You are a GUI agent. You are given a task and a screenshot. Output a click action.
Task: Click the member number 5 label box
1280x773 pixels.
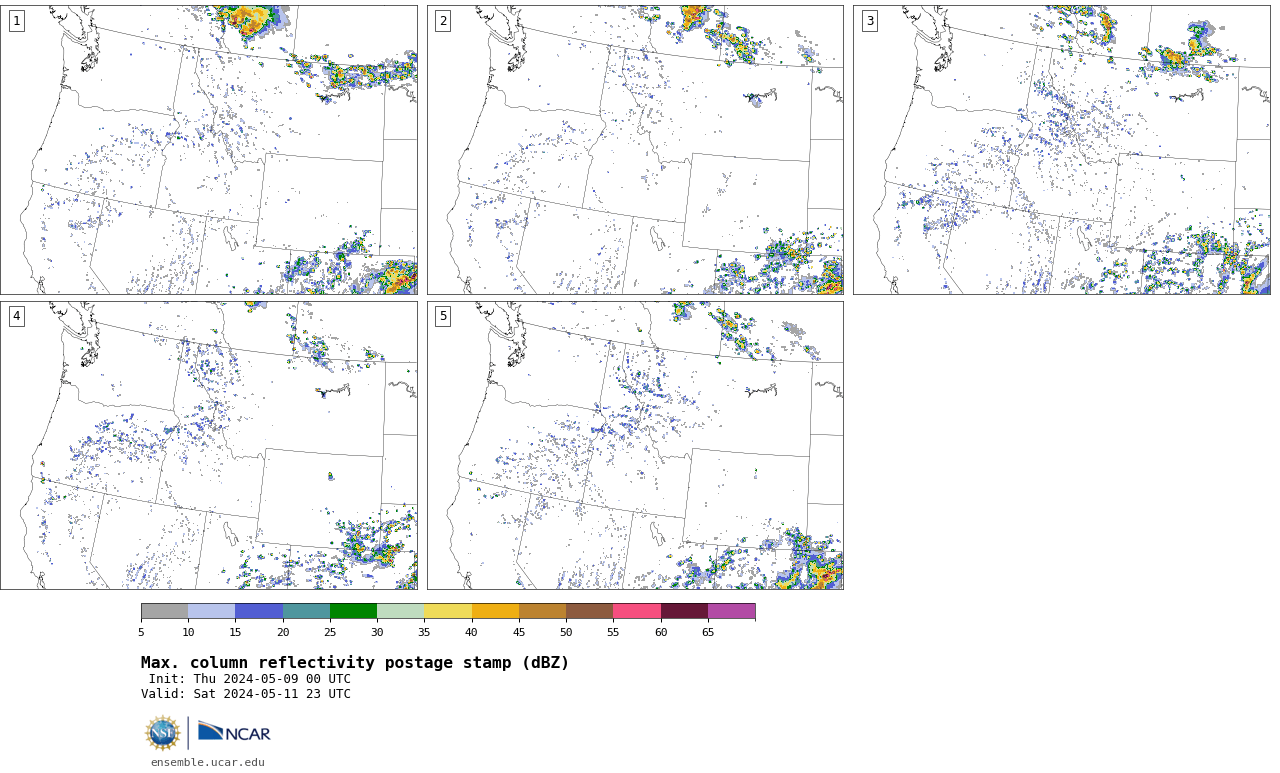coord(443,316)
